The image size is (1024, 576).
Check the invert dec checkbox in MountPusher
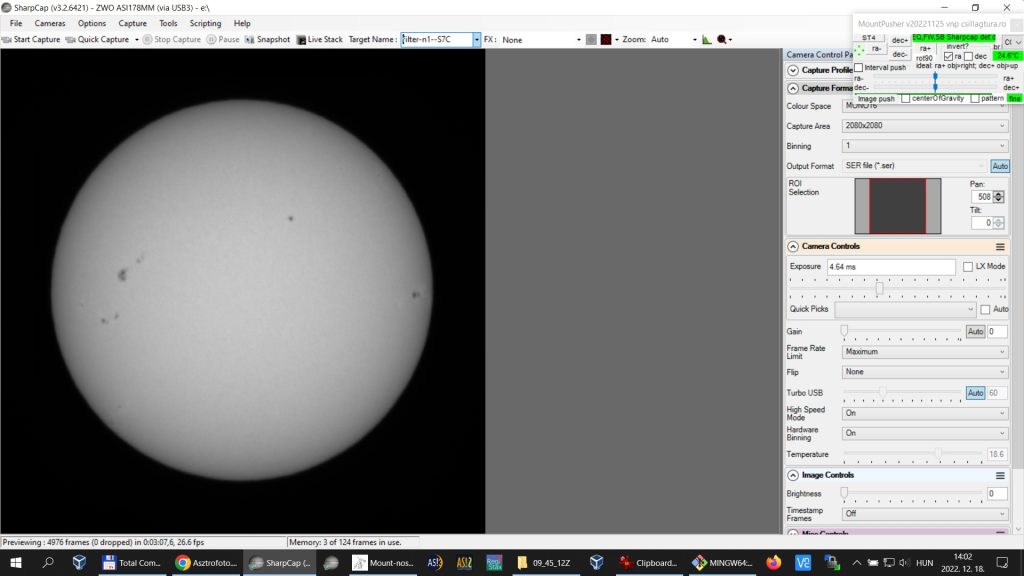(968, 57)
